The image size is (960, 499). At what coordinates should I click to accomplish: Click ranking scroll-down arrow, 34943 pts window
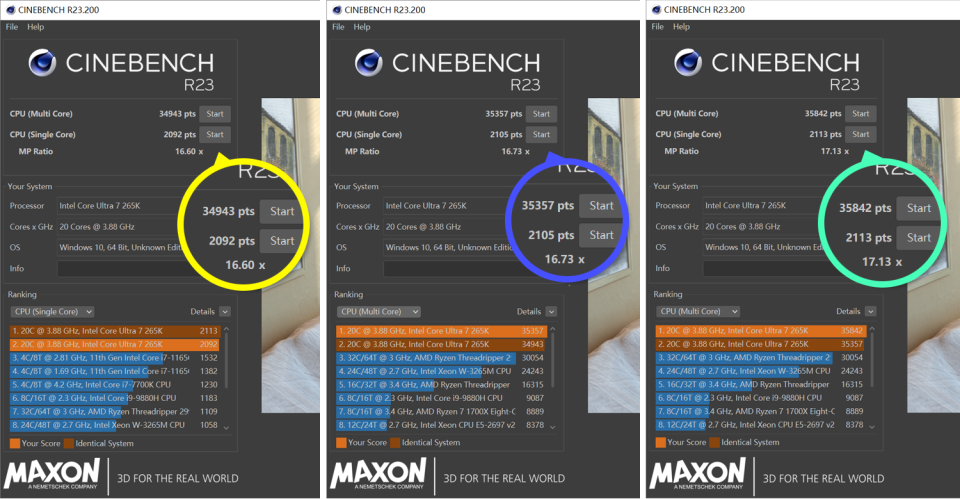pyautogui.click(x=226, y=428)
